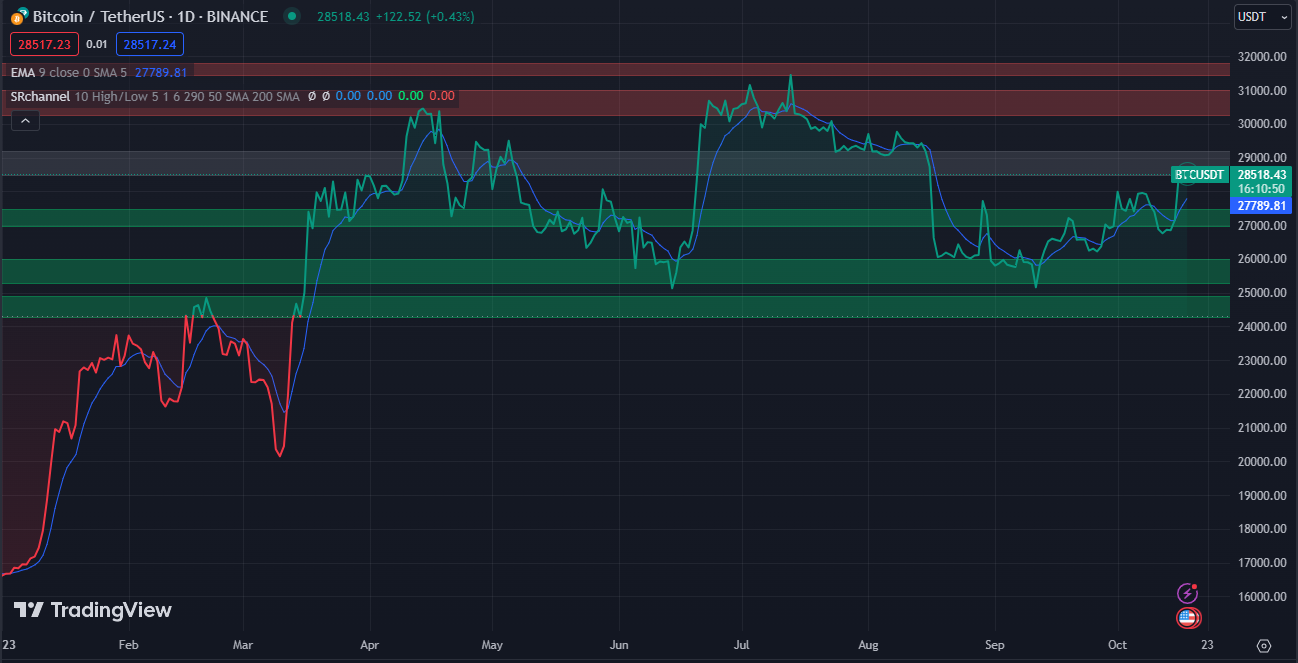Click the first Ø icon in SRchannel legend
Viewport: 1298px width, 663px height.
pos(311,95)
